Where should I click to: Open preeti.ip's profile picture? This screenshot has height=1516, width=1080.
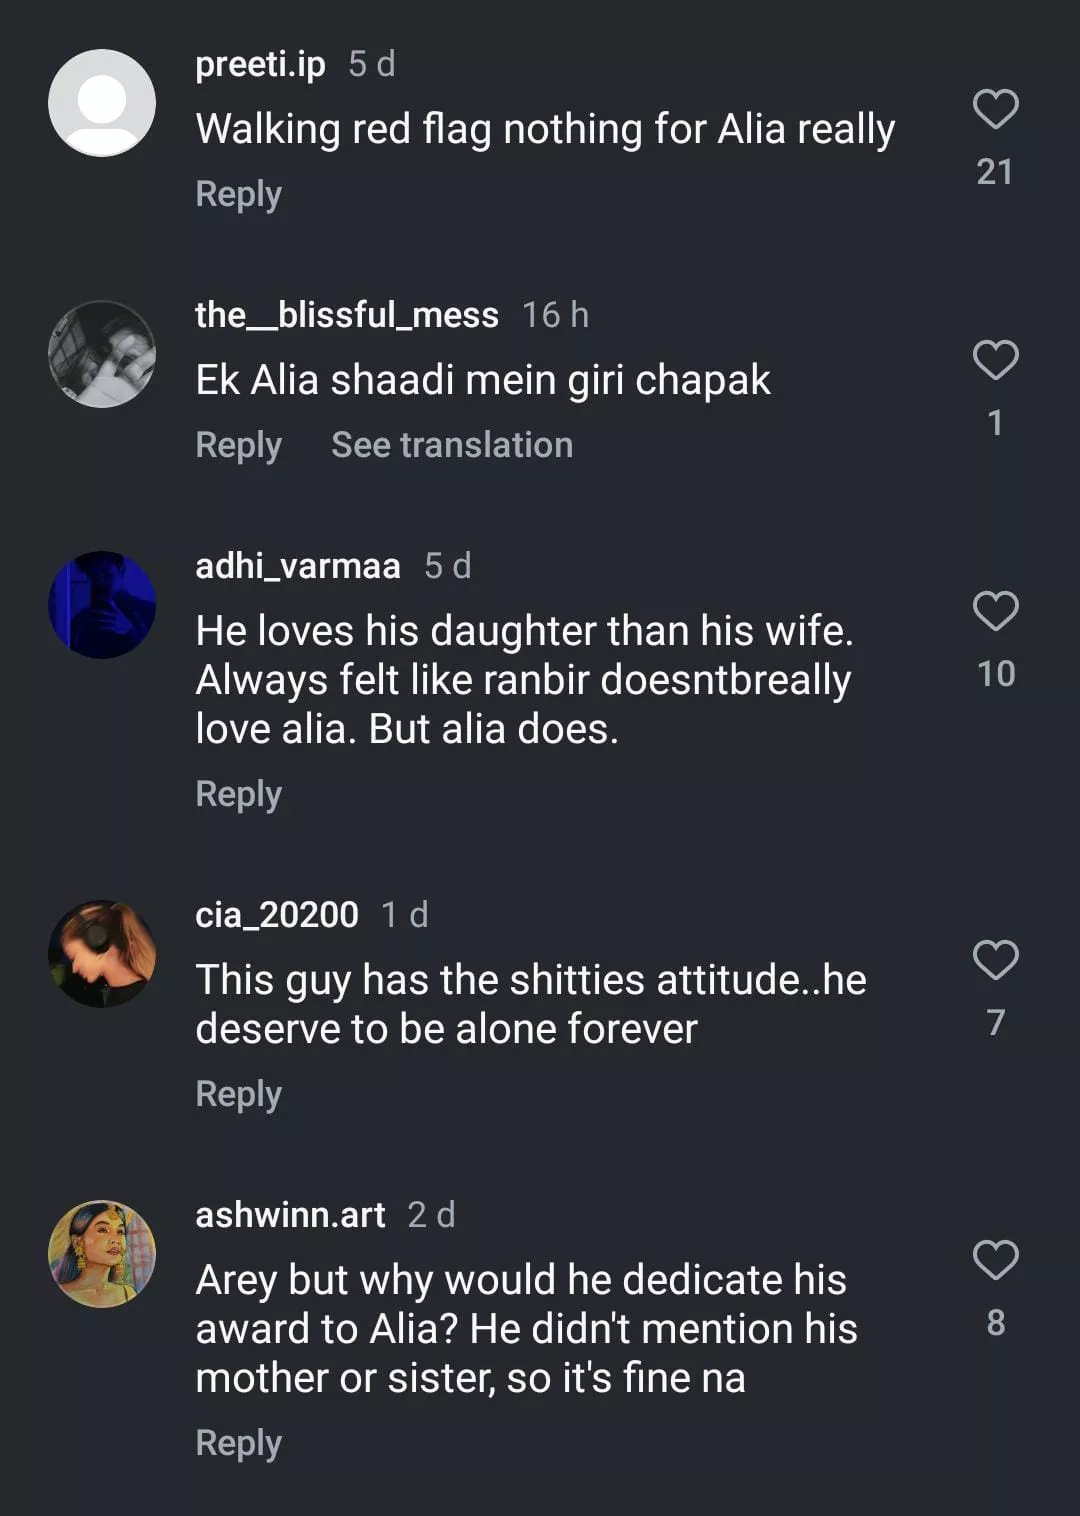coord(102,103)
